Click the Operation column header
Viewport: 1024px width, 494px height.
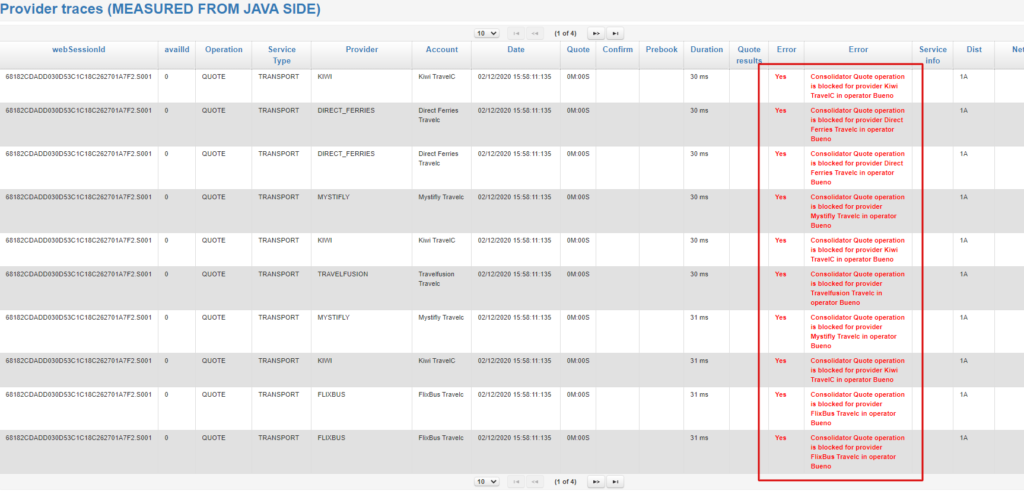click(223, 49)
